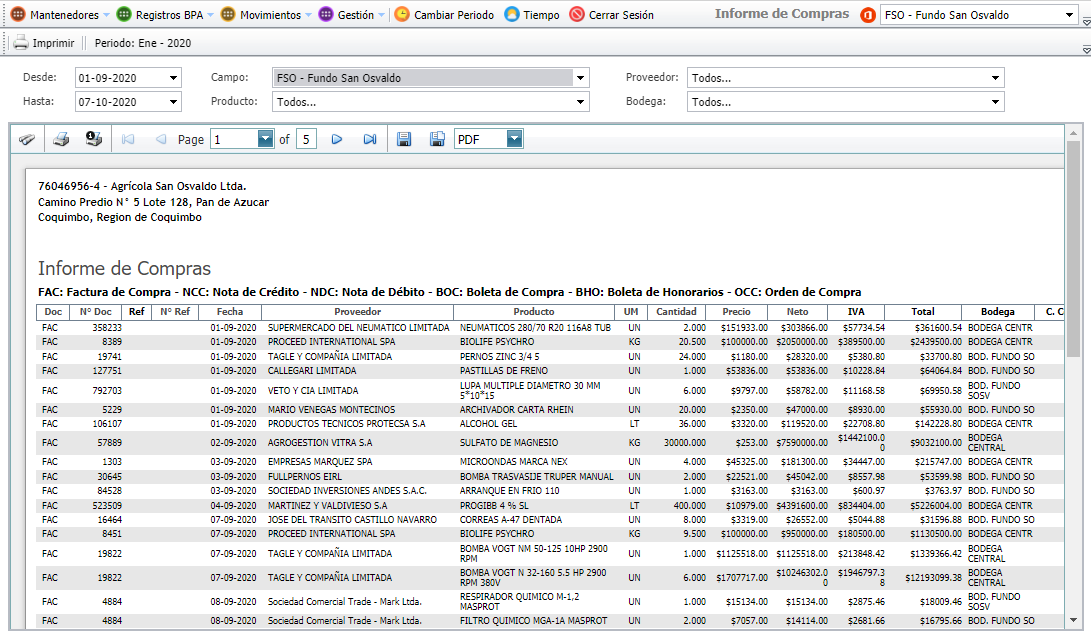1091x637 pixels.
Task: Go to previous report page
Action: click(161, 139)
